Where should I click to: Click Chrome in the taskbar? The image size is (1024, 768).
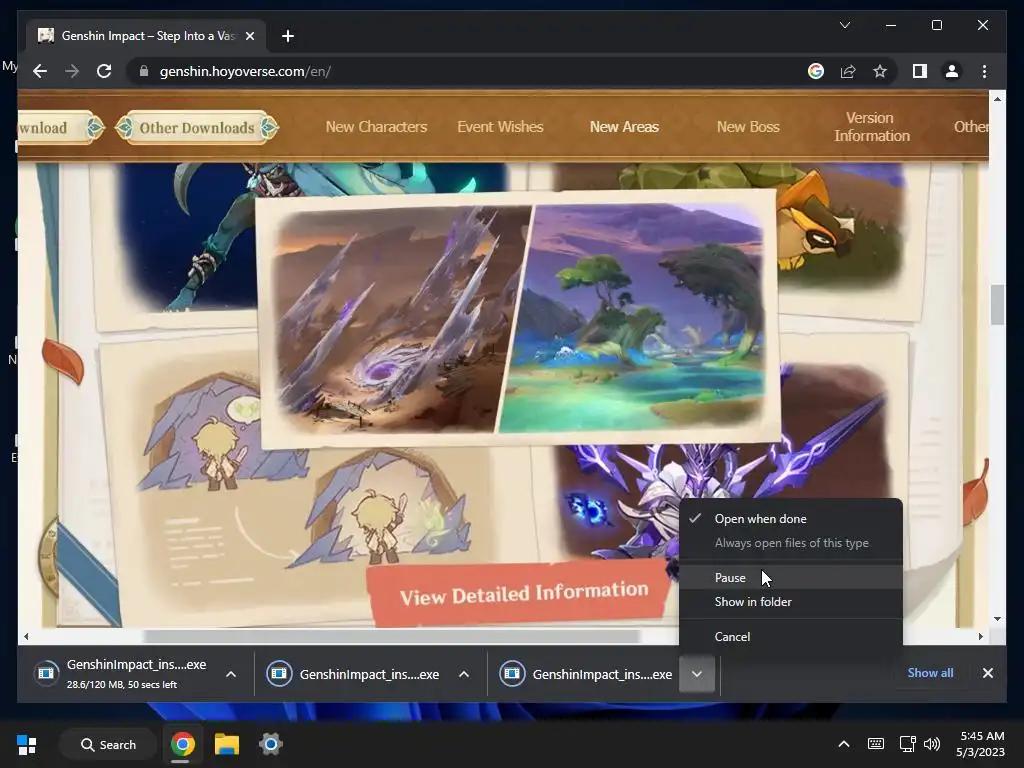point(182,744)
